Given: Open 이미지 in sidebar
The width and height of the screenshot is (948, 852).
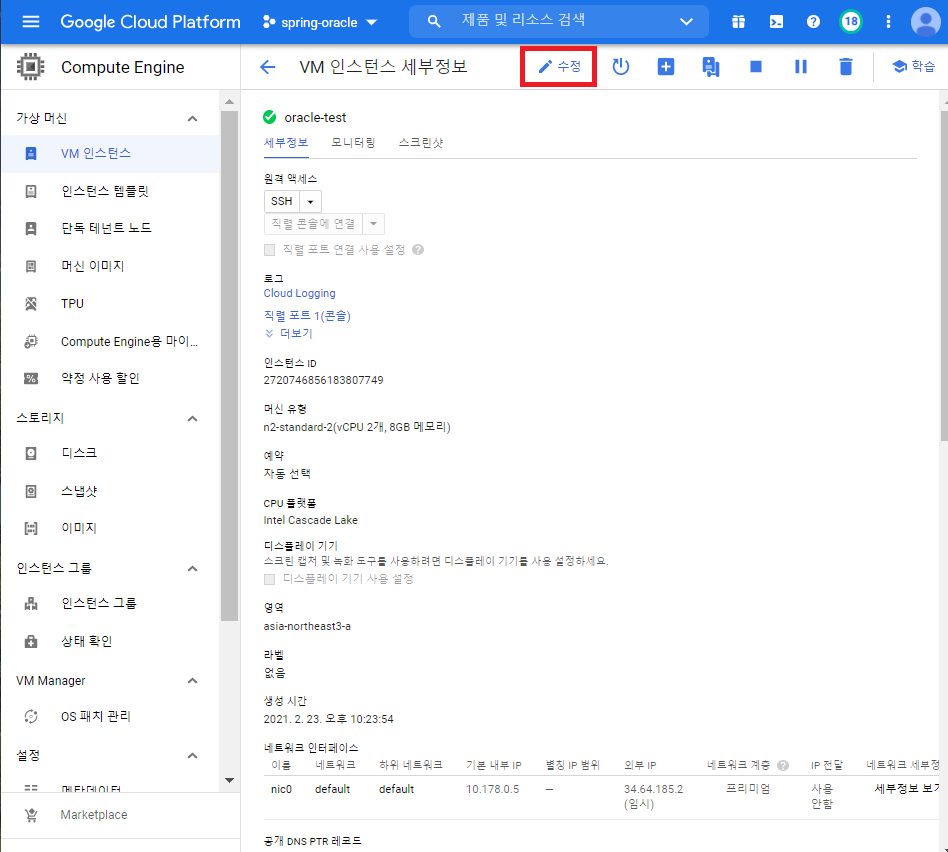Looking at the screenshot, I should click(x=110, y=528).
